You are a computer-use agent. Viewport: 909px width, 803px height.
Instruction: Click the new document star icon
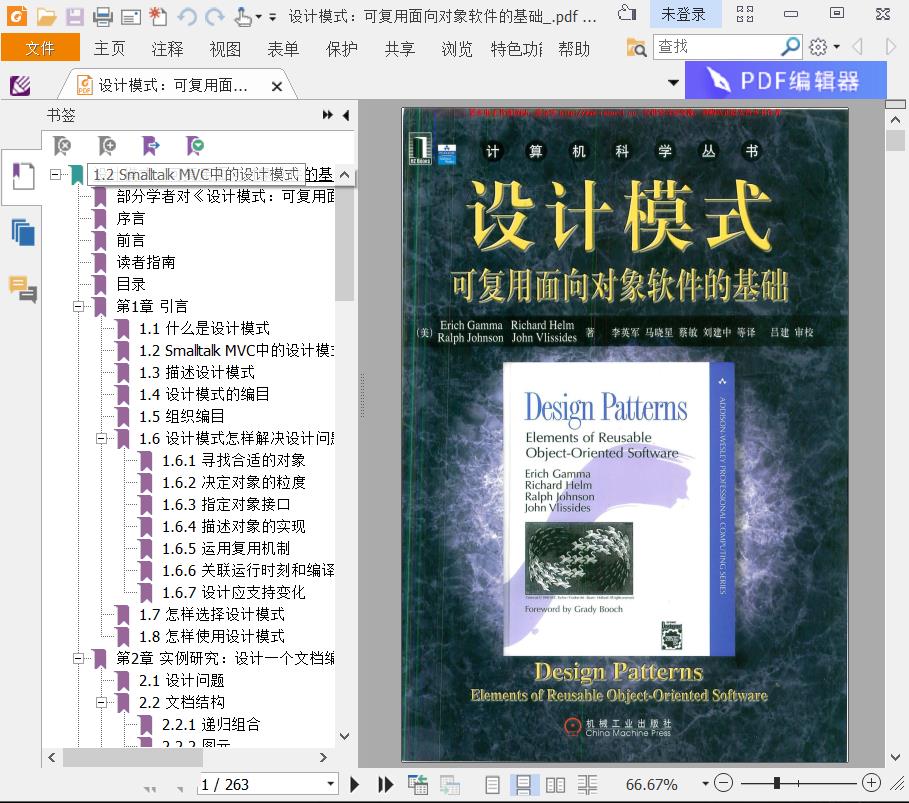(x=158, y=16)
